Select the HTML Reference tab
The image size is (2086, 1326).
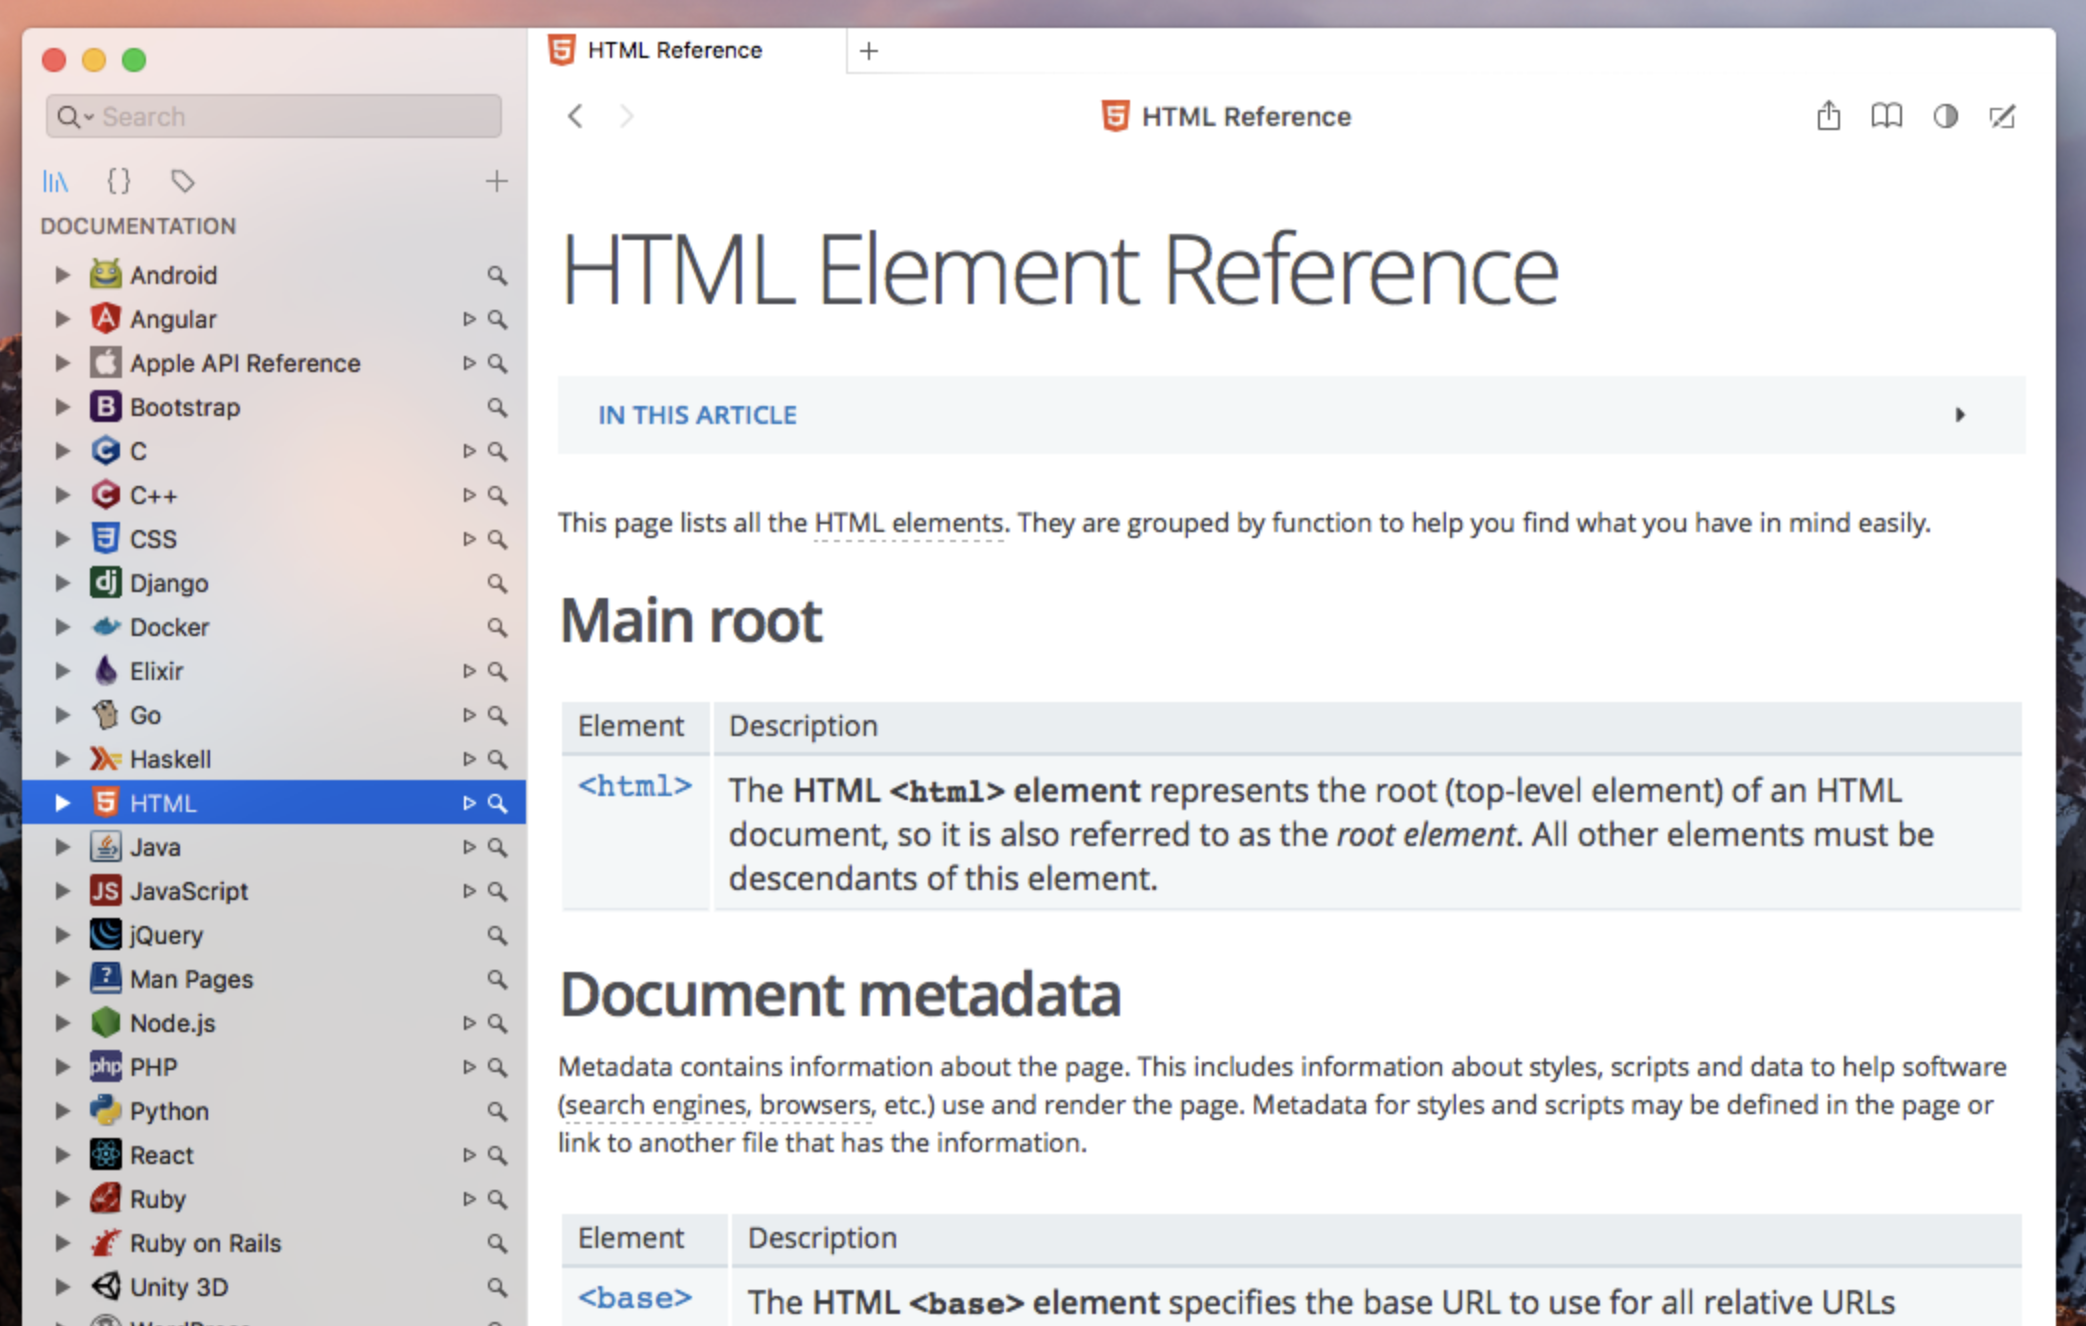674,51
